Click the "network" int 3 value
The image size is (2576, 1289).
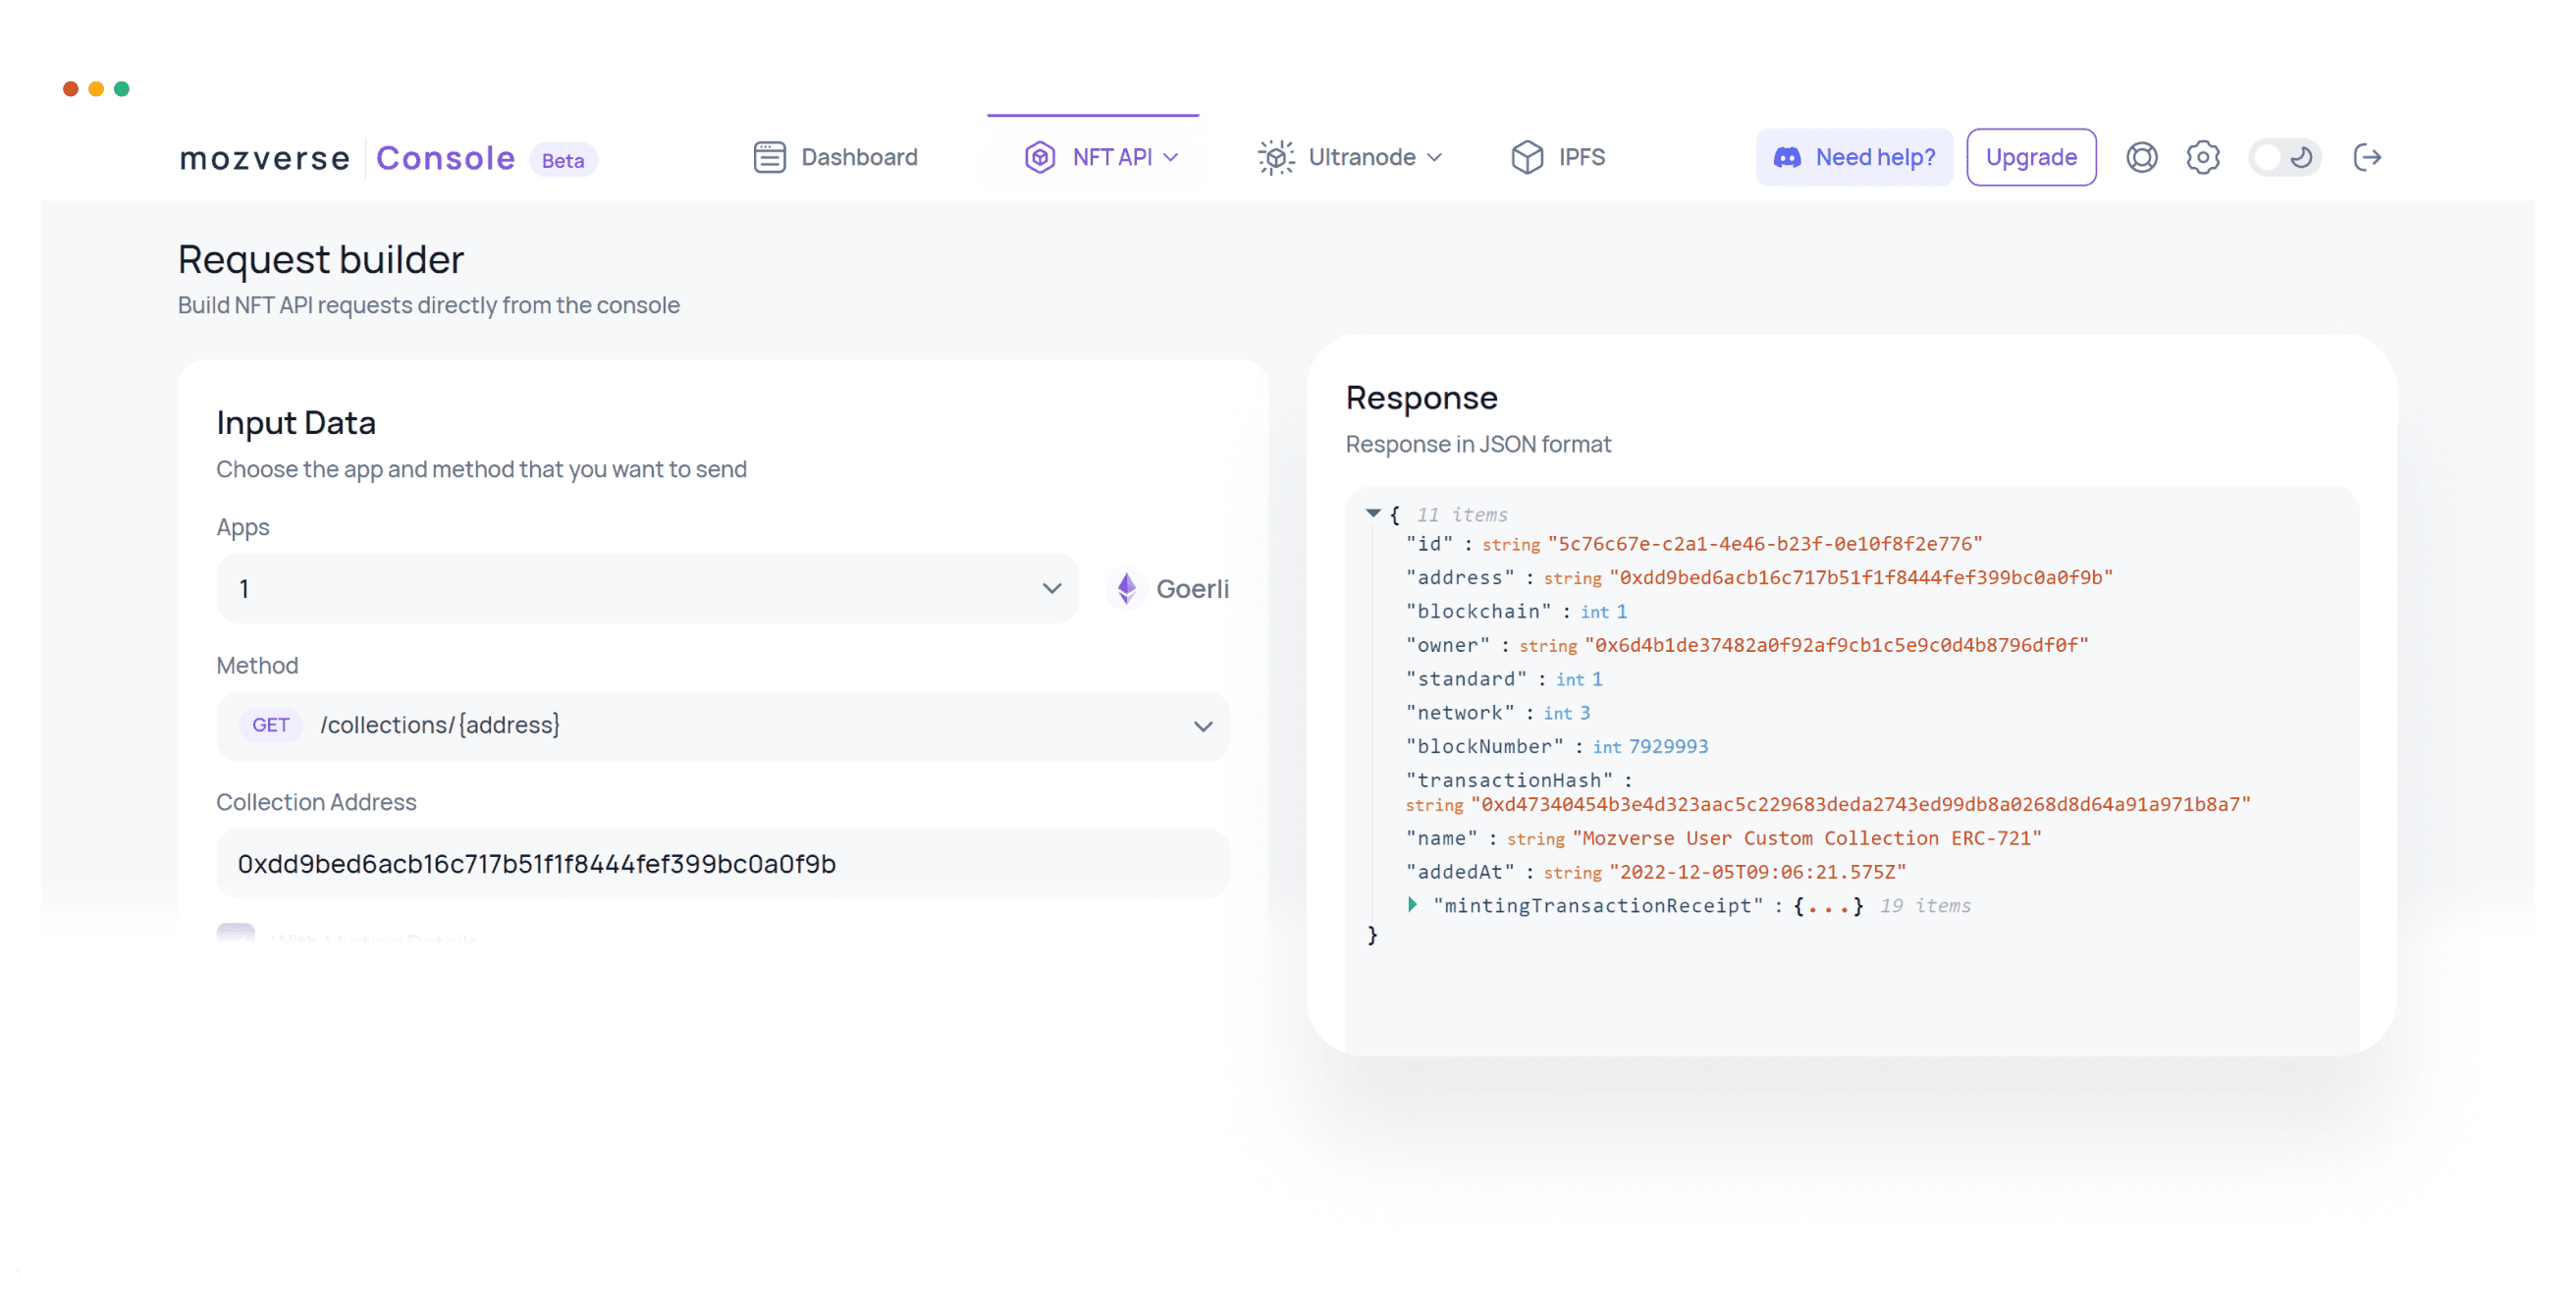pyautogui.click(x=1585, y=712)
